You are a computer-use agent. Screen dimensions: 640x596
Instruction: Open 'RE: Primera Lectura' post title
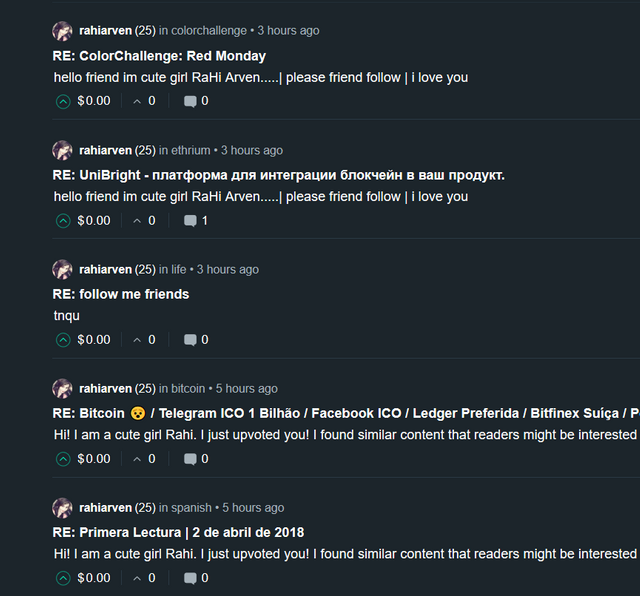178,532
